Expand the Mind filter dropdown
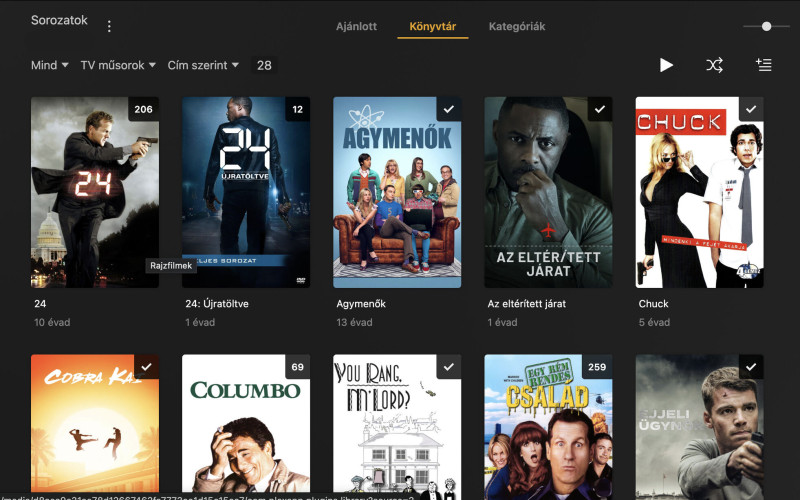The image size is (800, 500). point(49,65)
